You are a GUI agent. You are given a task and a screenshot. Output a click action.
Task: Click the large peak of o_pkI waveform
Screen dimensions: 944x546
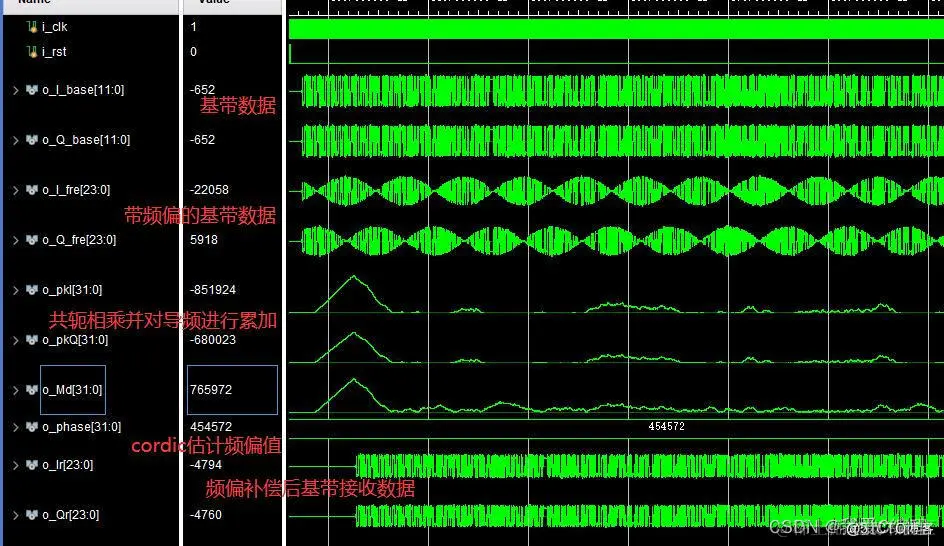click(x=354, y=293)
